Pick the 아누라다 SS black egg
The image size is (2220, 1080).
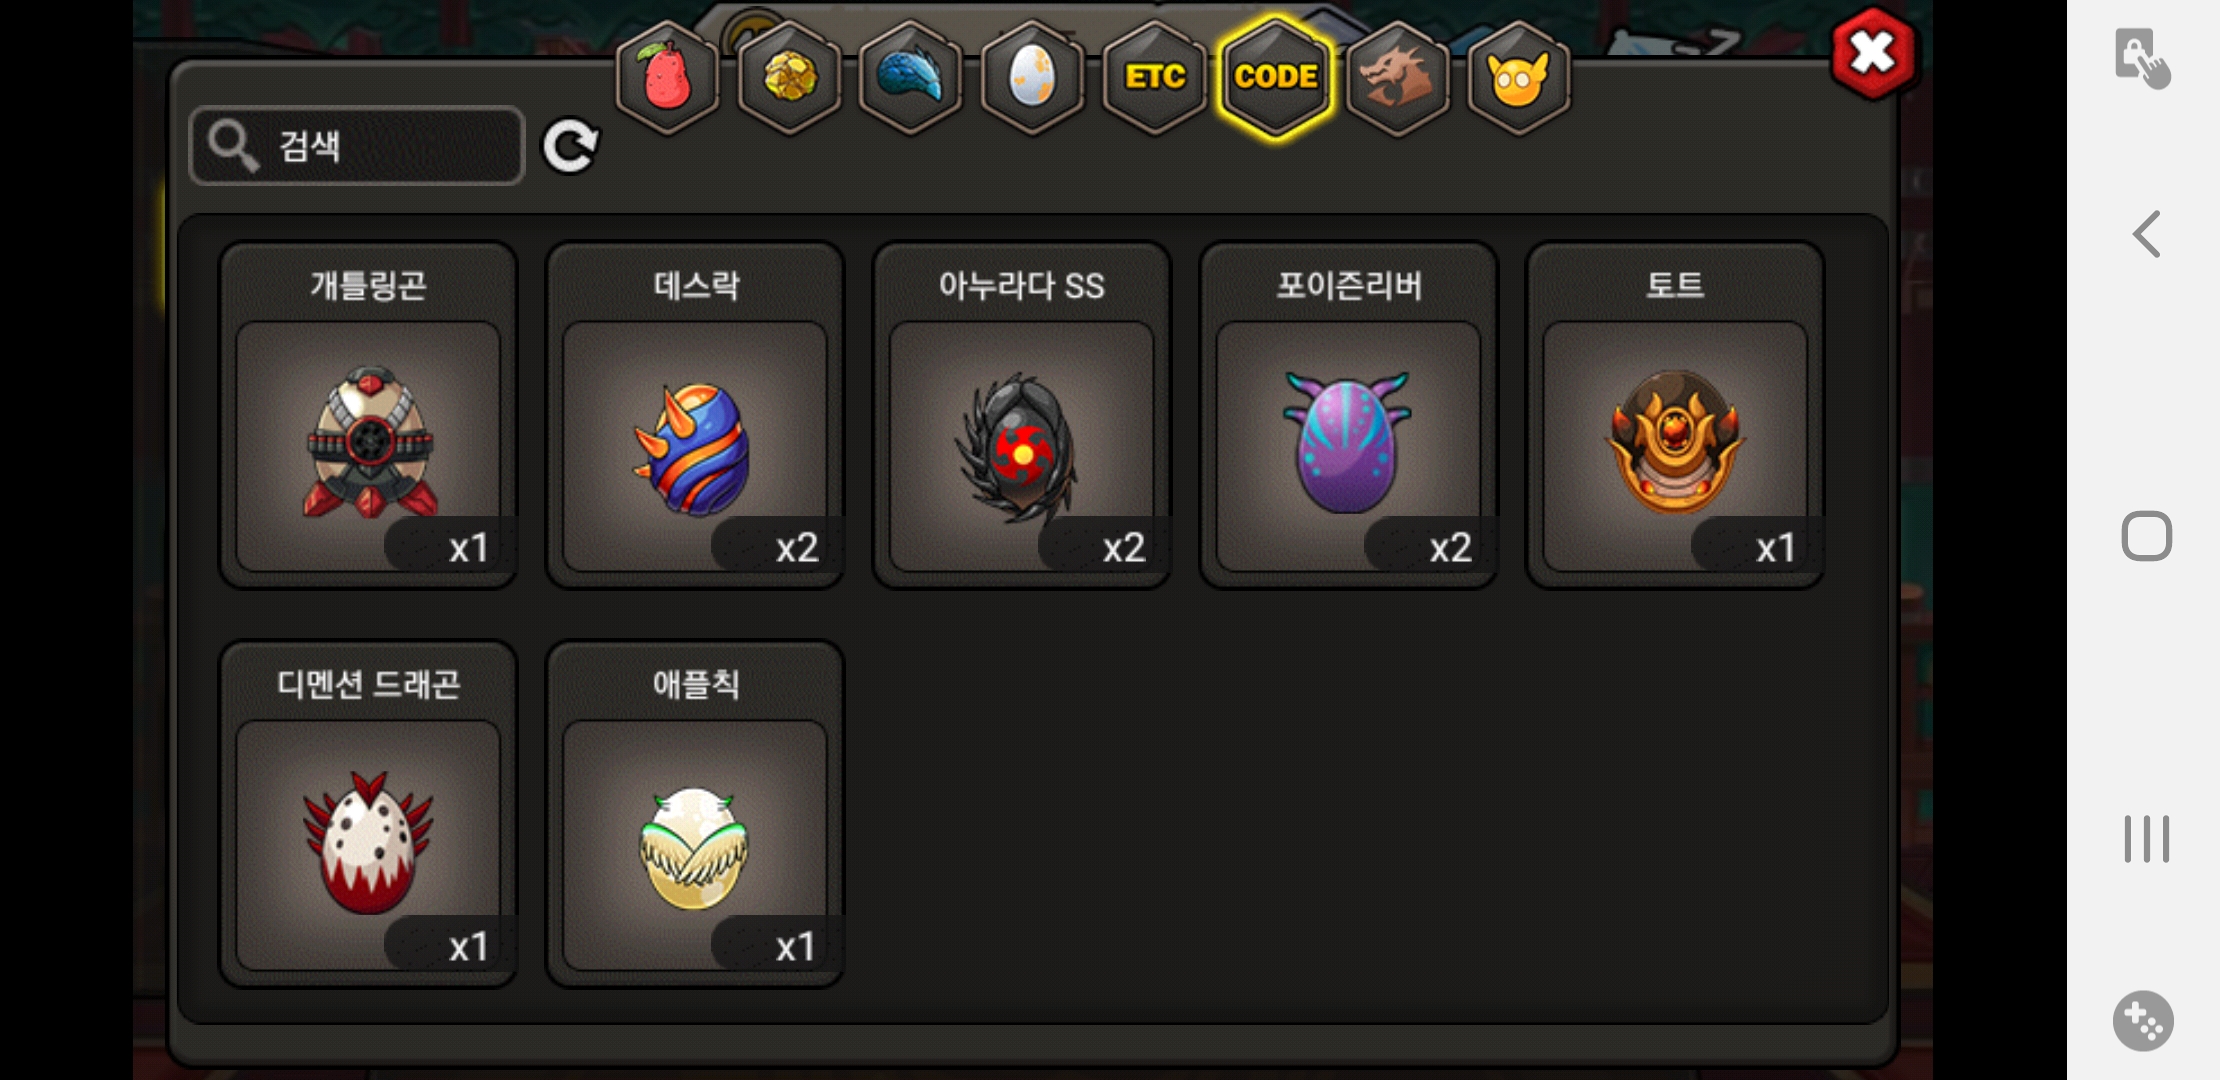1021,415
